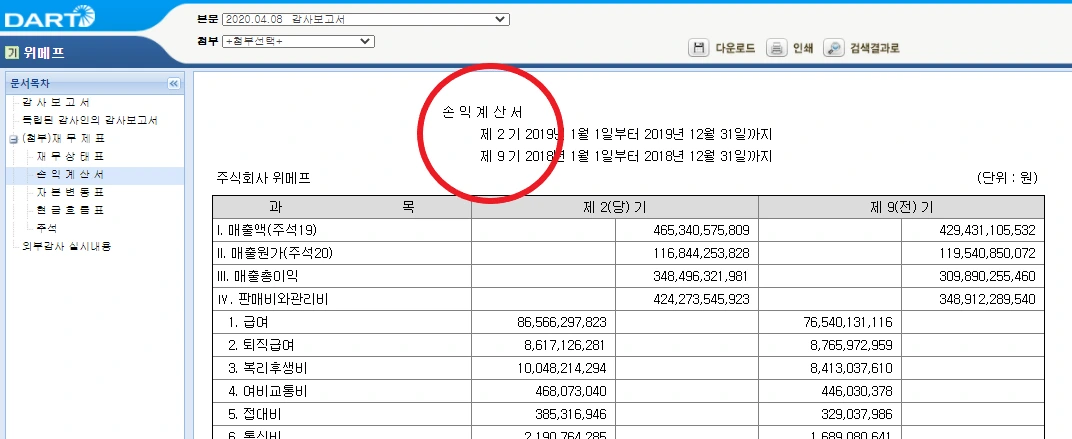Click the value 8,617,126,281
The width and height of the screenshot is (1072, 439).
(566, 345)
